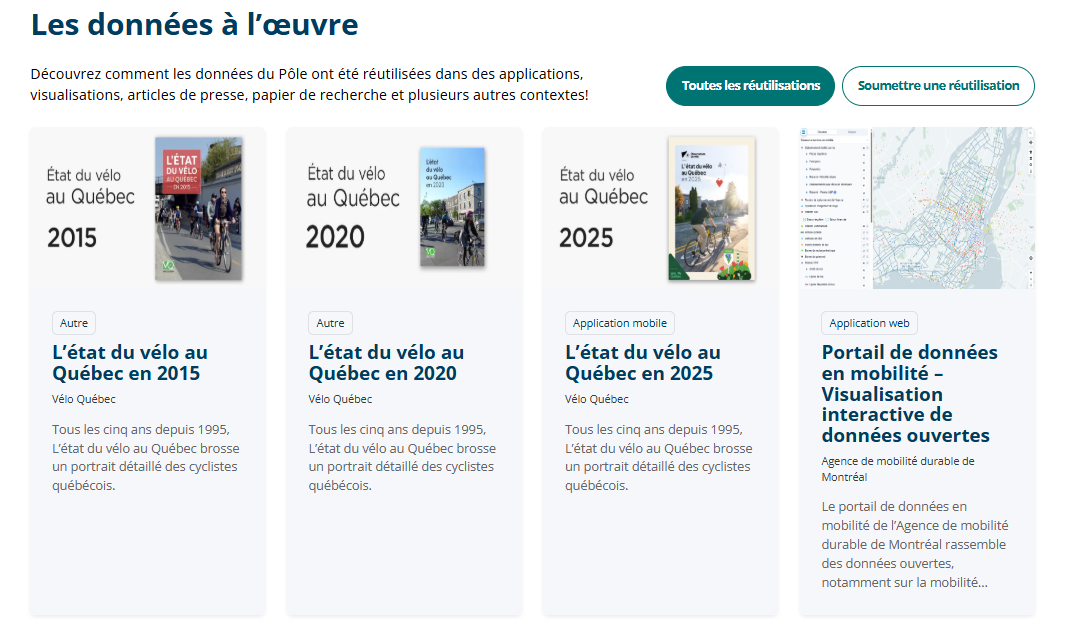Click Vélo Québec under the 2015 title

tap(84, 399)
